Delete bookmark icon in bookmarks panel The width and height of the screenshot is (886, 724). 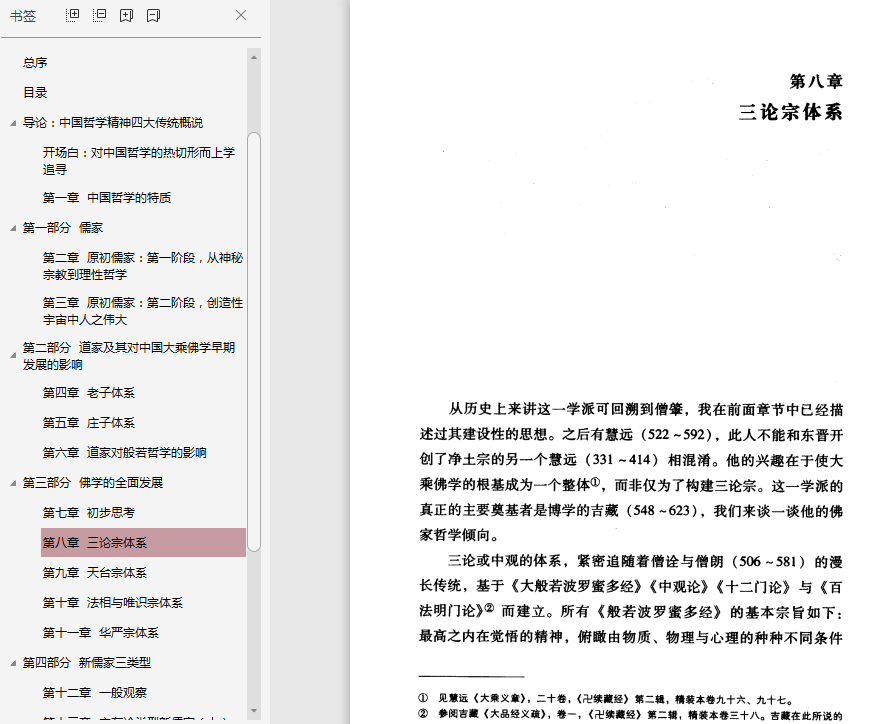click(x=153, y=15)
